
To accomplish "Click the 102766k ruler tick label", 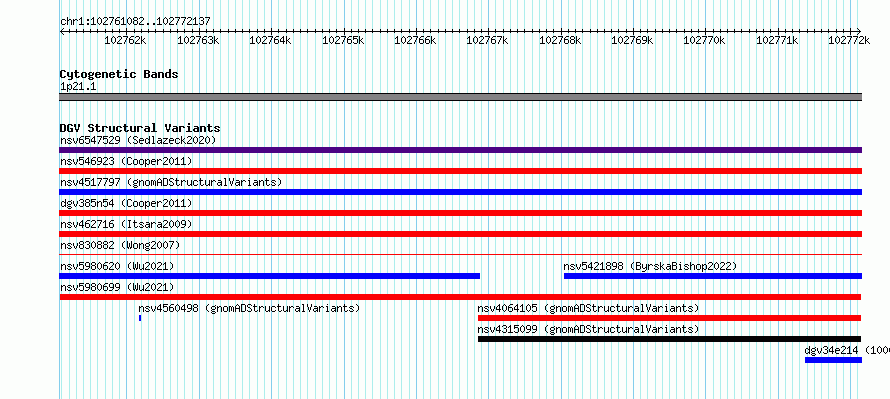I will (415, 40).
